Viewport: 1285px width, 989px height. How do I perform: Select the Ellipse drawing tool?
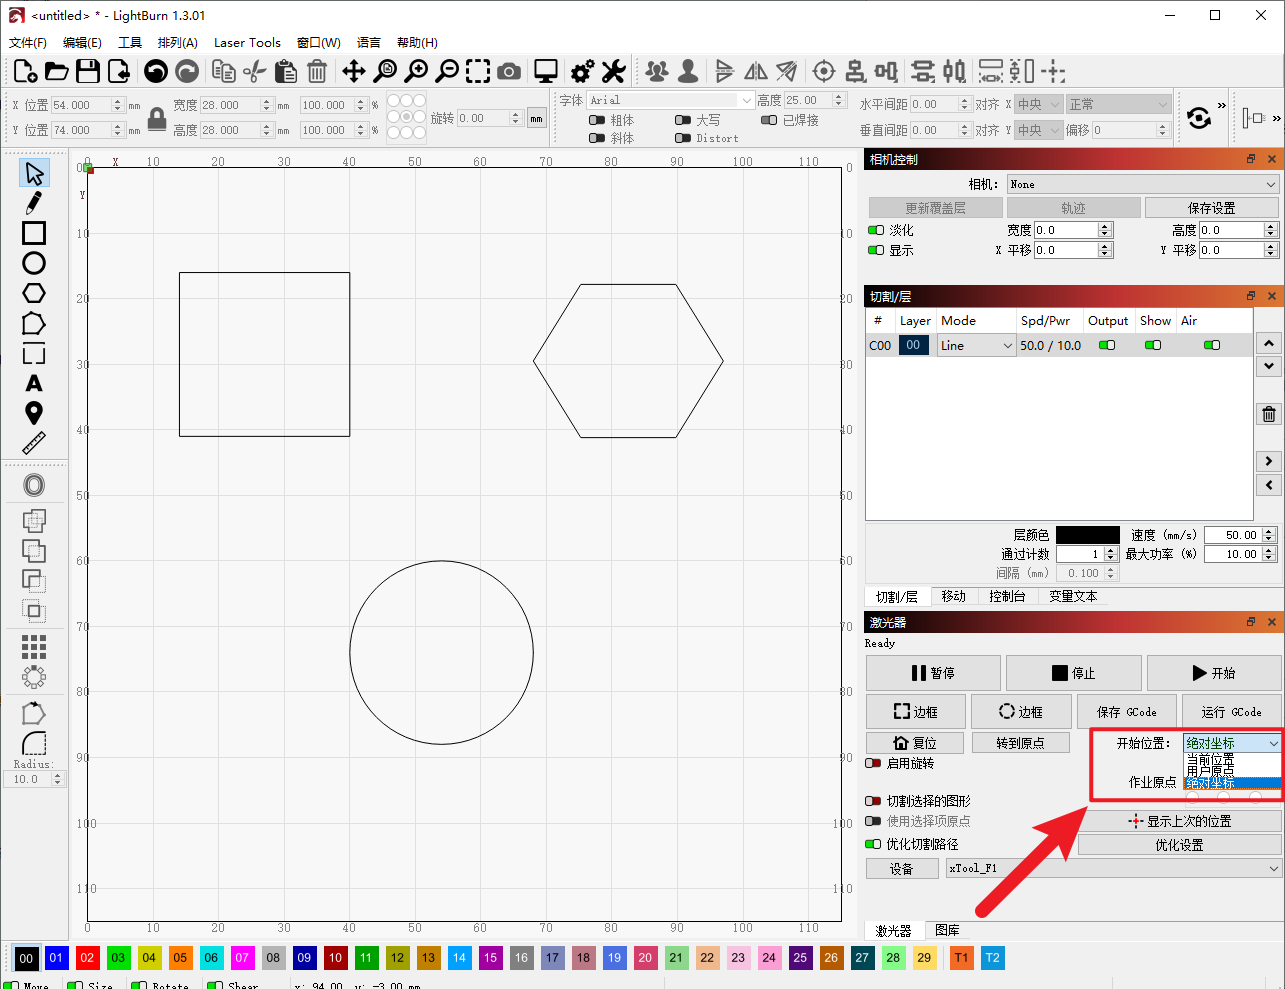(34, 263)
